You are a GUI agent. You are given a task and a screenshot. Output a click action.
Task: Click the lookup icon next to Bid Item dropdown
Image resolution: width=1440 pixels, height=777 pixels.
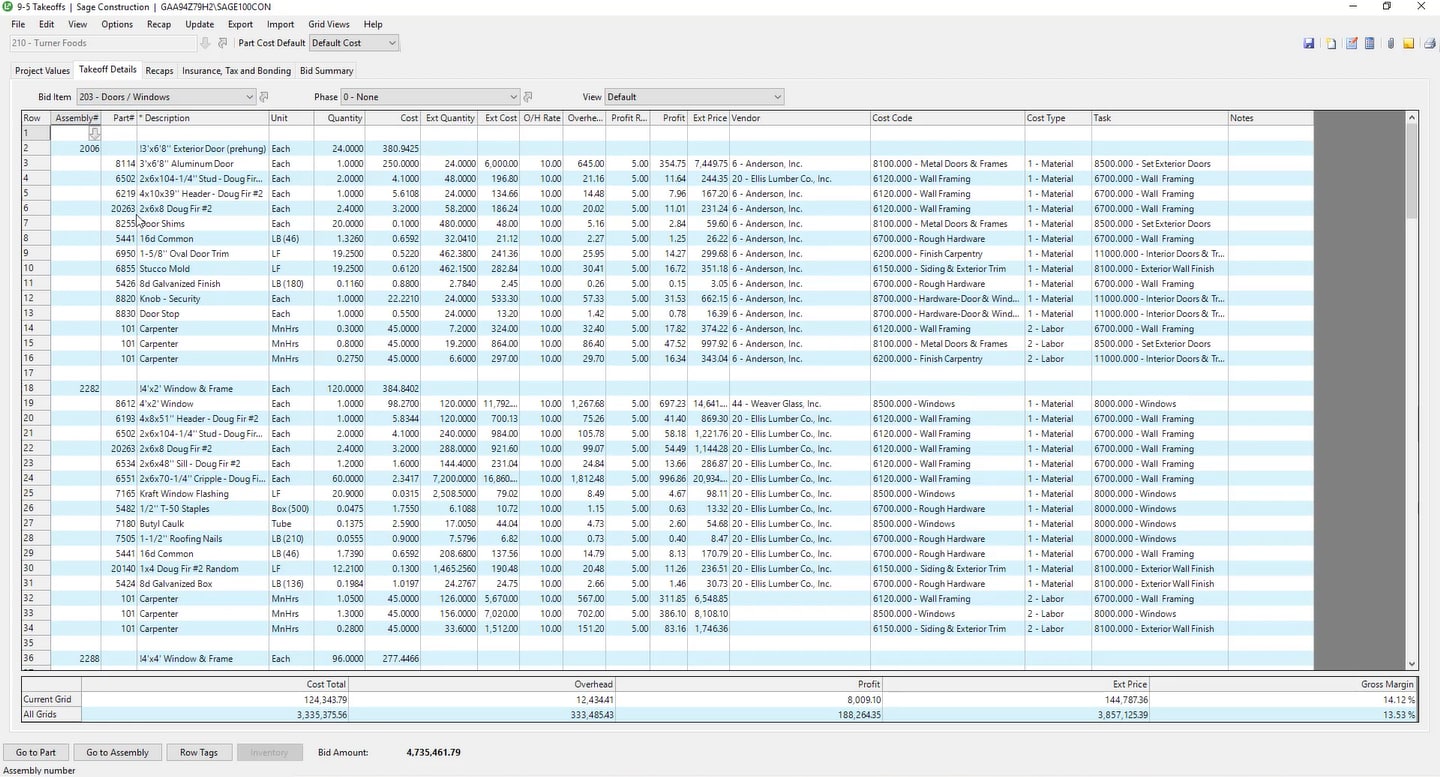(264, 97)
